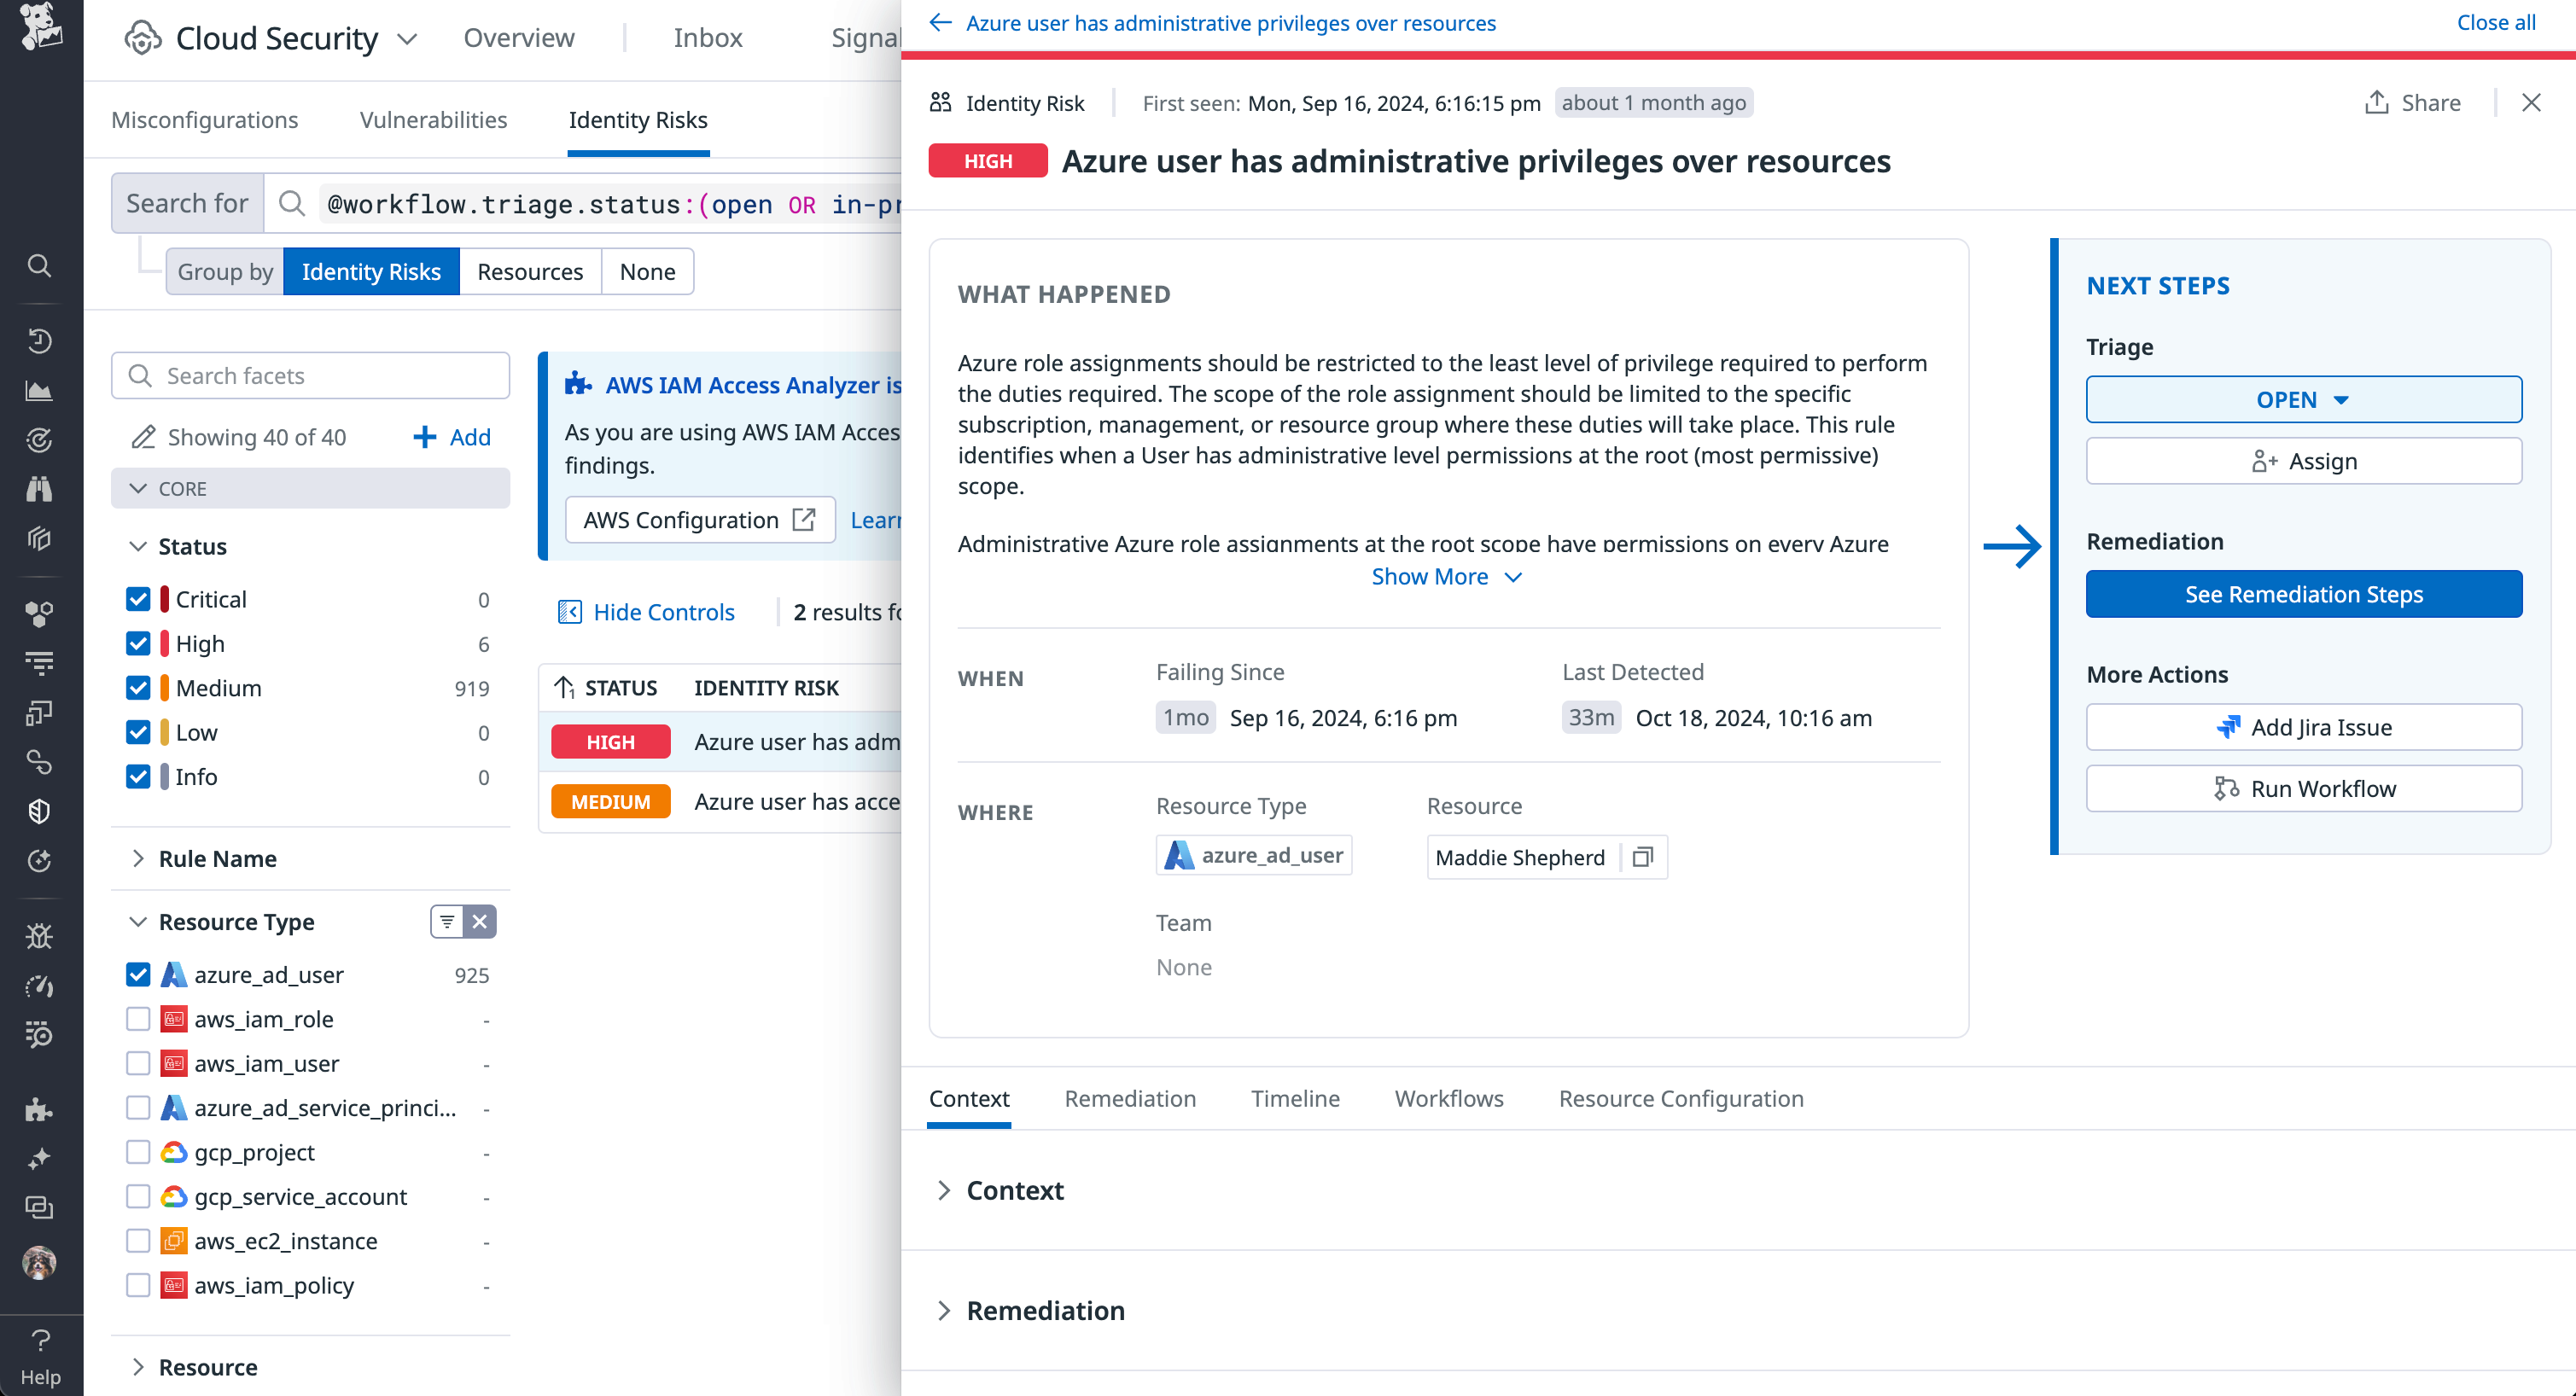2576x1396 pixels.
Task: Open the Inbox menu item at the top
Action: [708, 37]
